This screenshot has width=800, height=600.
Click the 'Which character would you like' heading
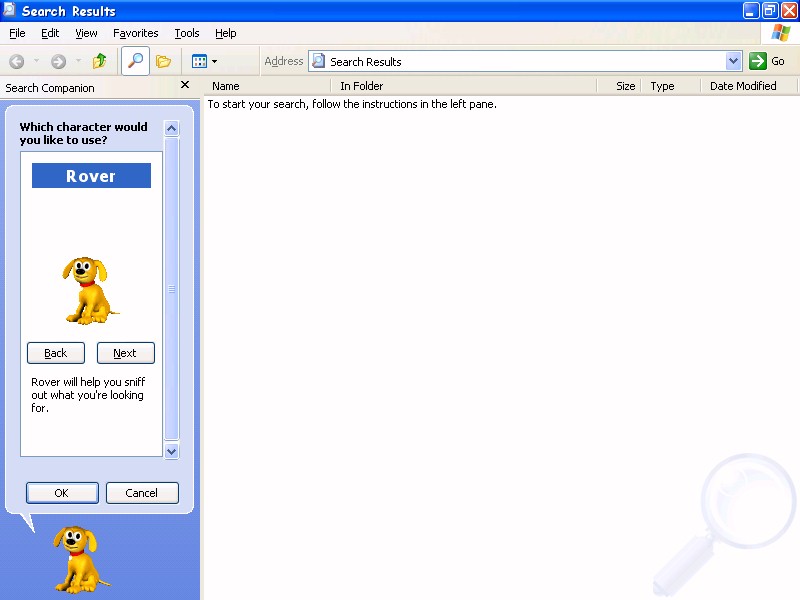(x=83, y=133)
